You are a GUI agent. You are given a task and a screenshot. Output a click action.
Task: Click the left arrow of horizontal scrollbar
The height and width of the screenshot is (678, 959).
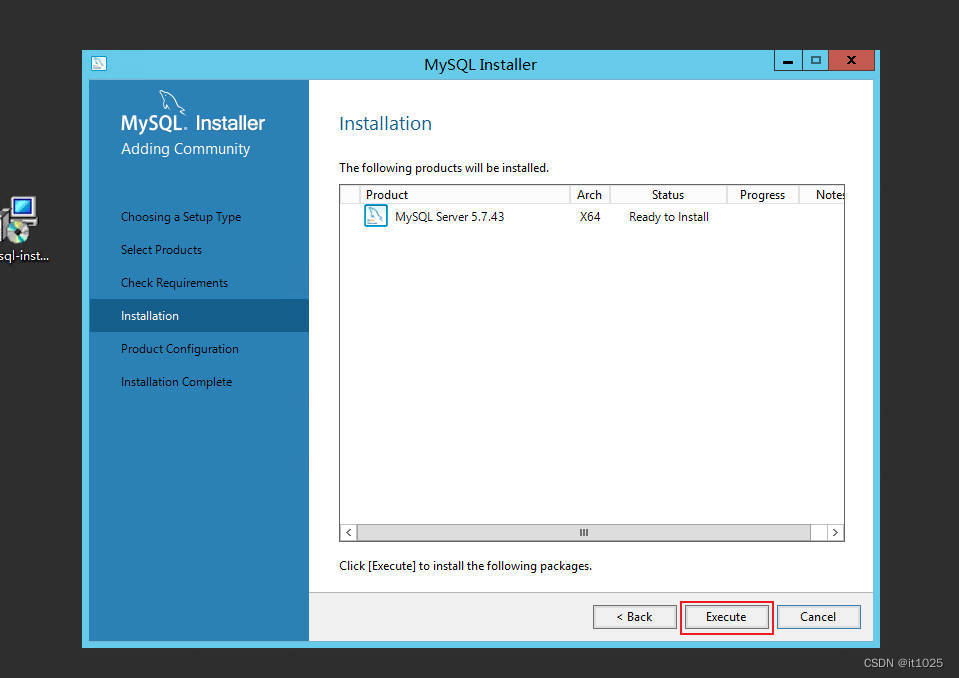click(x=349, y=532)
